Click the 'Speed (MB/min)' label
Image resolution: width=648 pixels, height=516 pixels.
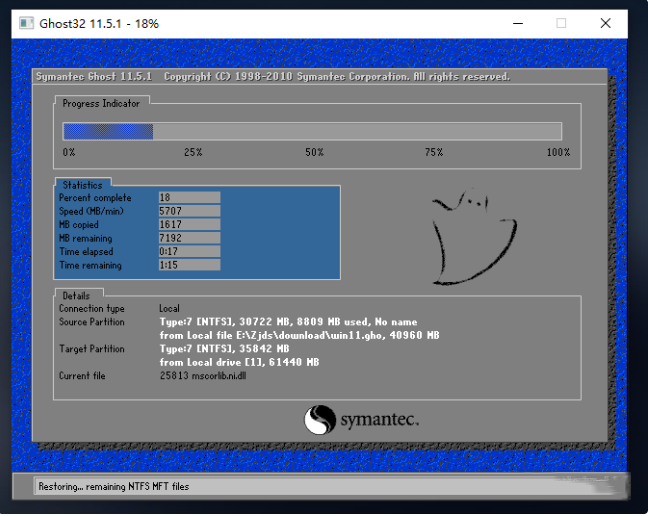[91, 212]
